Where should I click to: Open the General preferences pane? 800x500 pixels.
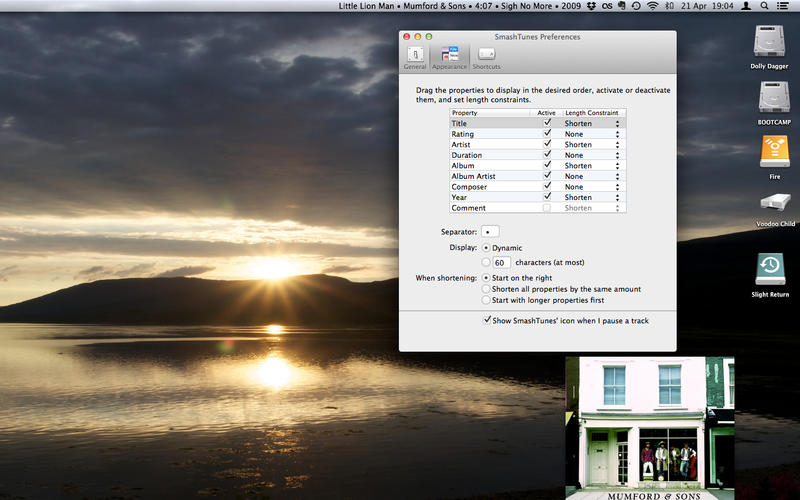(x=414, y=57)
